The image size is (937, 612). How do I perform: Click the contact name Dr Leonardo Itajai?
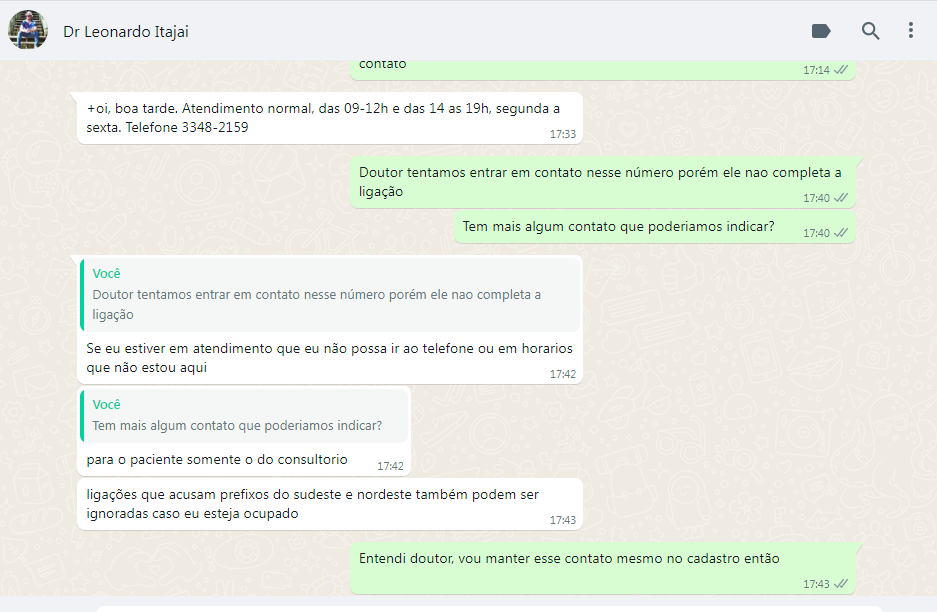[x=125, y=32]
